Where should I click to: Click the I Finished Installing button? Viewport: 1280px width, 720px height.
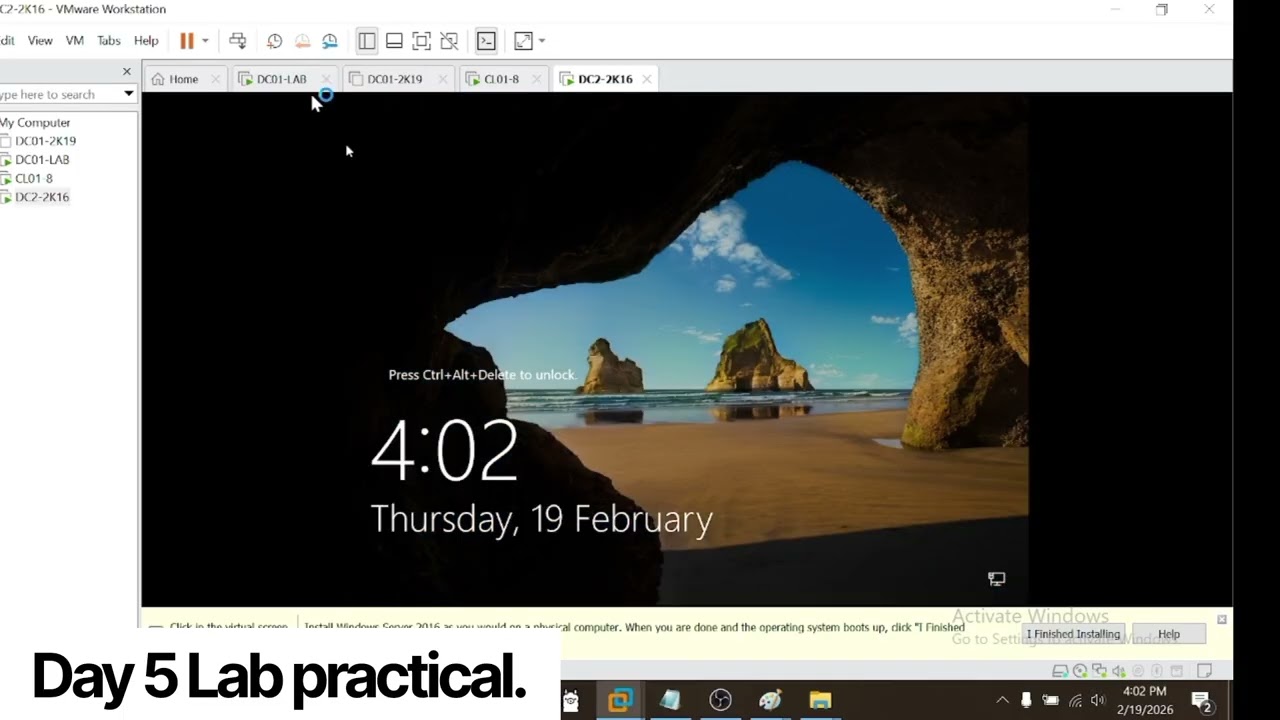click(x=1073, y=634)
